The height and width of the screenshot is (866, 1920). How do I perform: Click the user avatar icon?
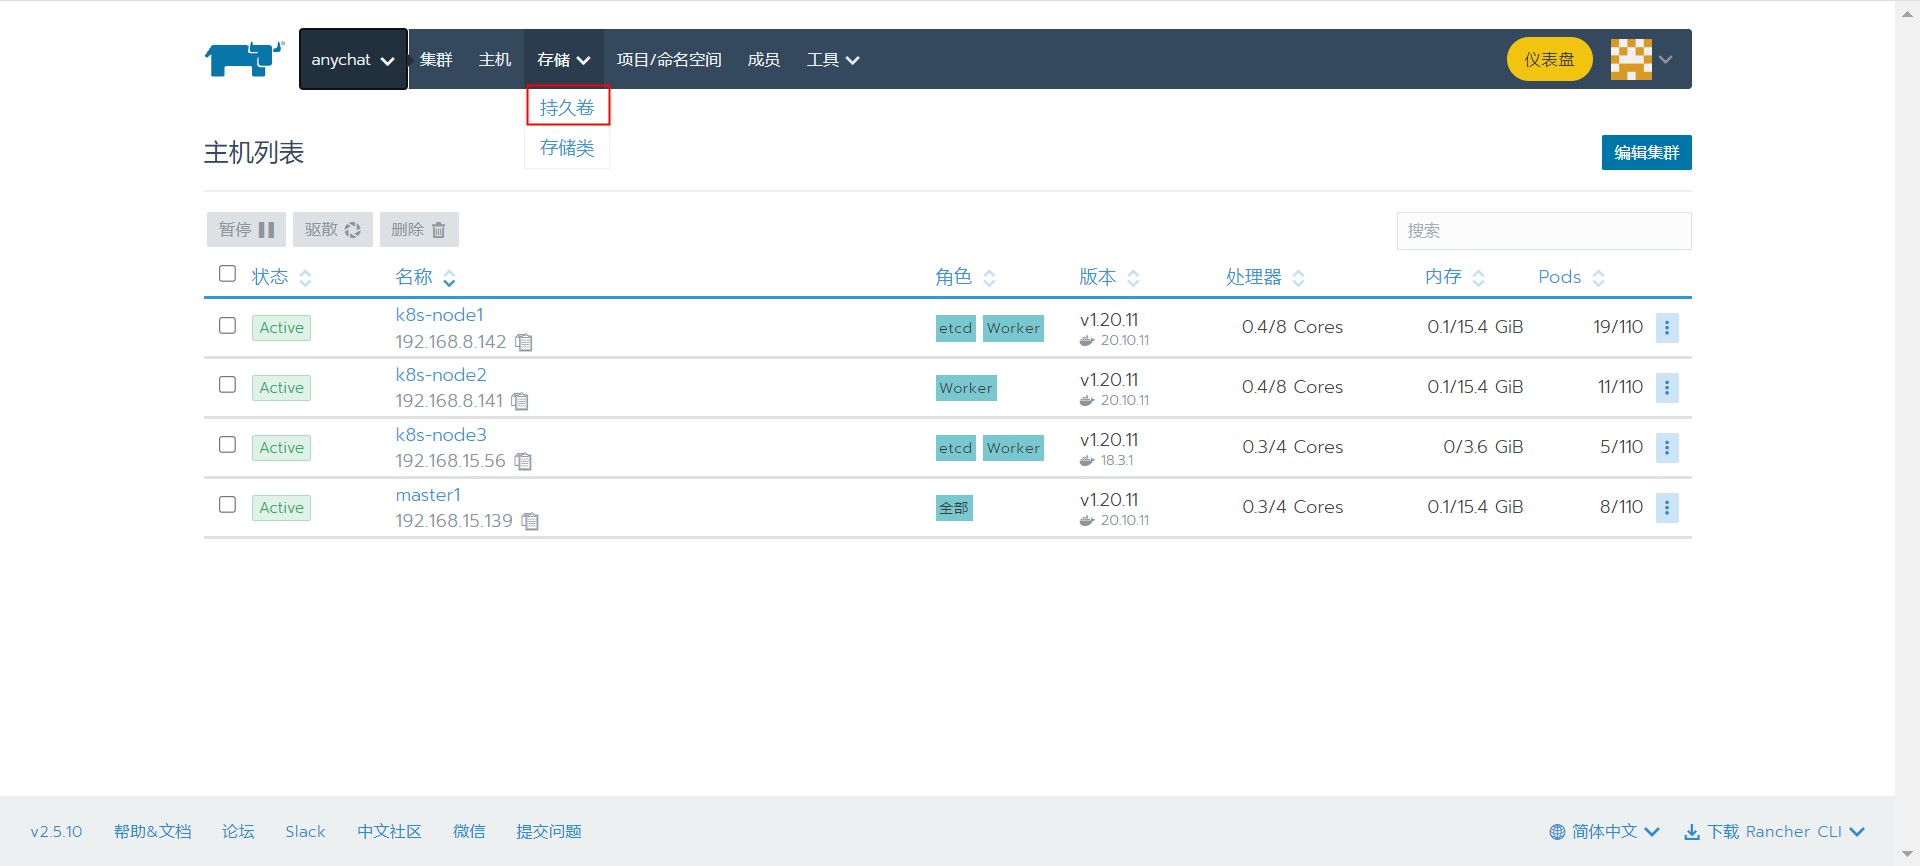pos(1631,59)
